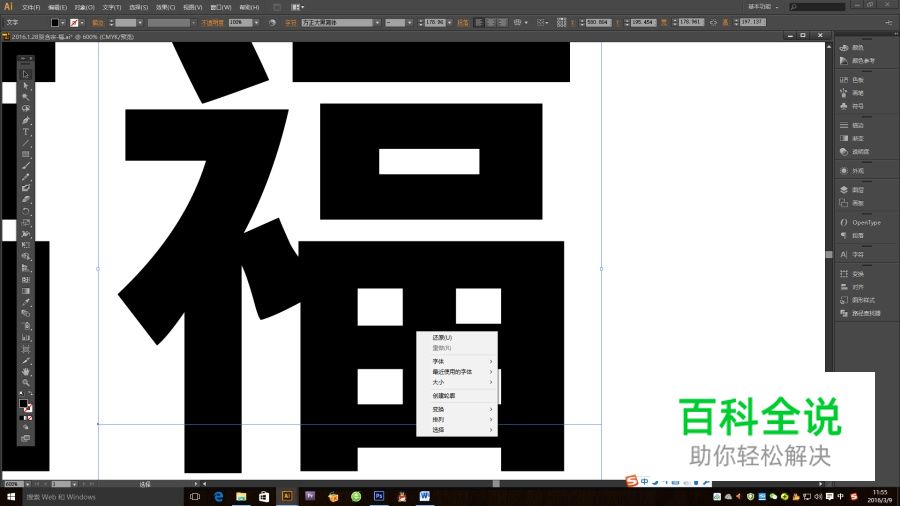Open the 外观 Appearance panel
The image size is (900, 506).
point(852,171)
